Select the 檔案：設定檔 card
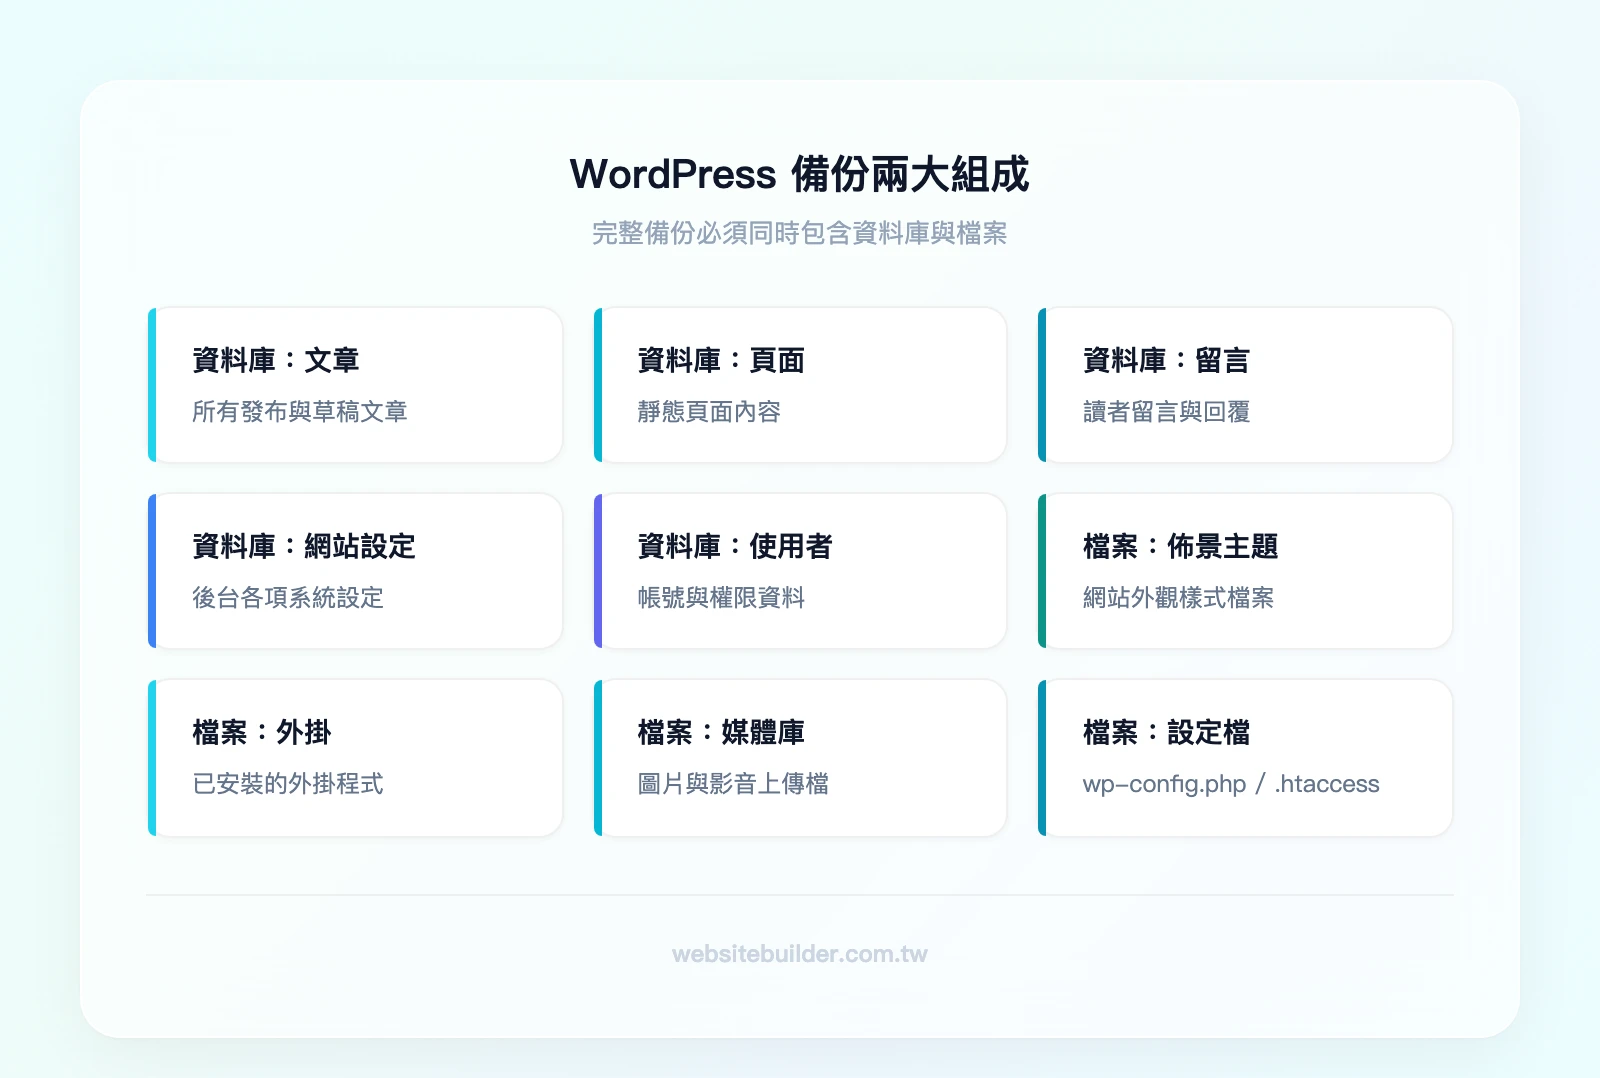The height and width of the screenshot is (1078, 1600). click(1245, 756)
